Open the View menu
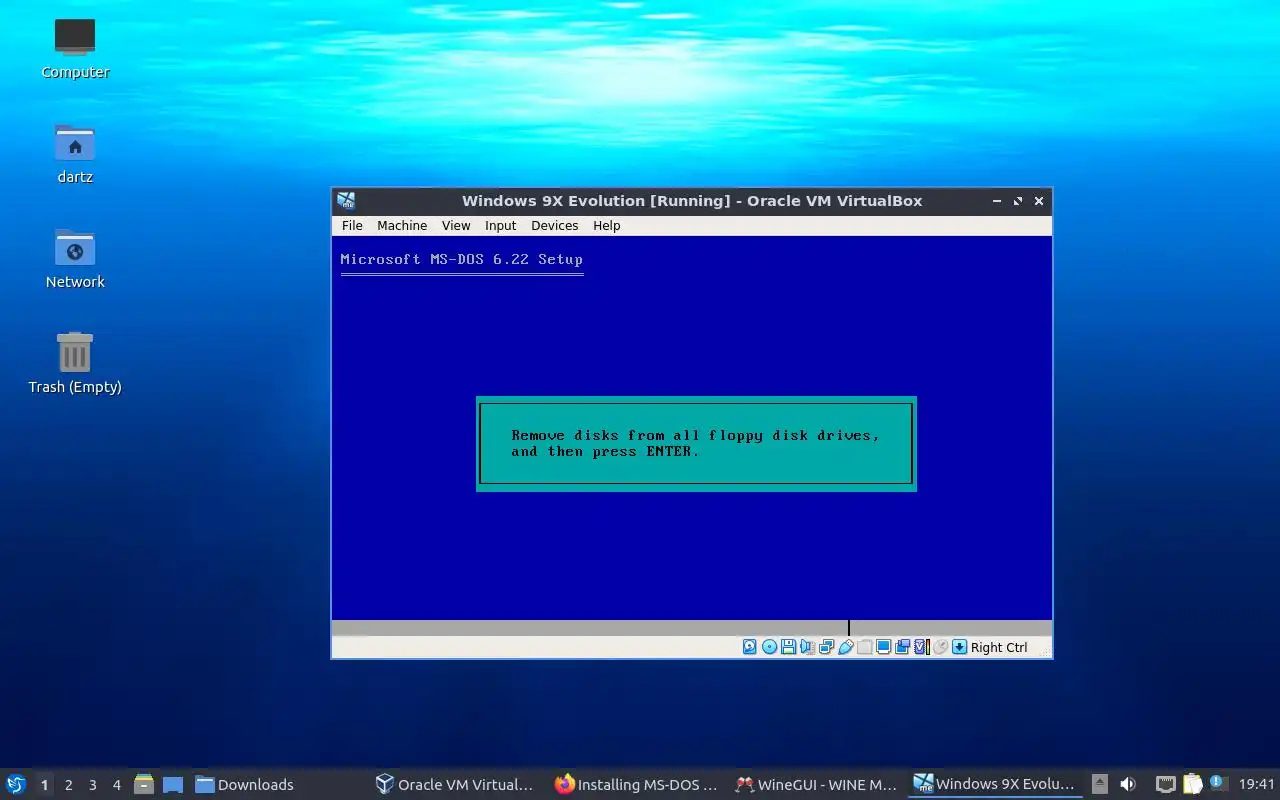This screenshot has height=800, width=1280. [x=456, y=226]
